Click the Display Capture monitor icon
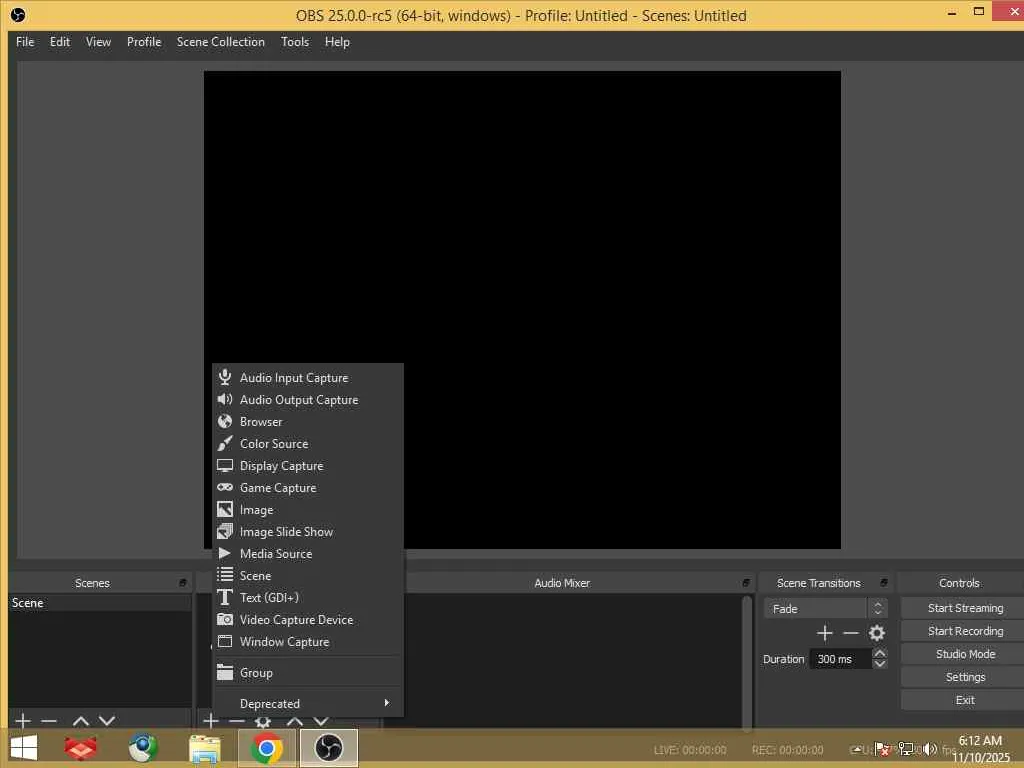Viewport: 1024px width, 768px height. 225,466
